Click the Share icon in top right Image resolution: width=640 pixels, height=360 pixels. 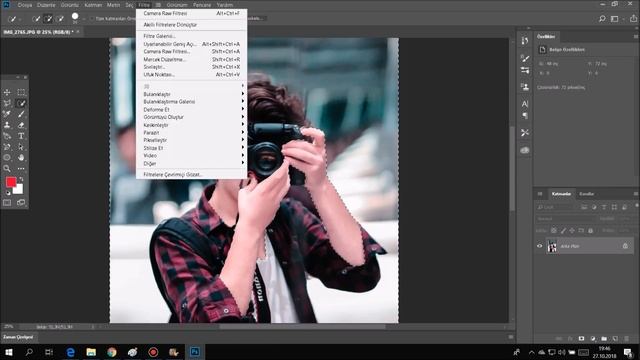tap(633, 18)
